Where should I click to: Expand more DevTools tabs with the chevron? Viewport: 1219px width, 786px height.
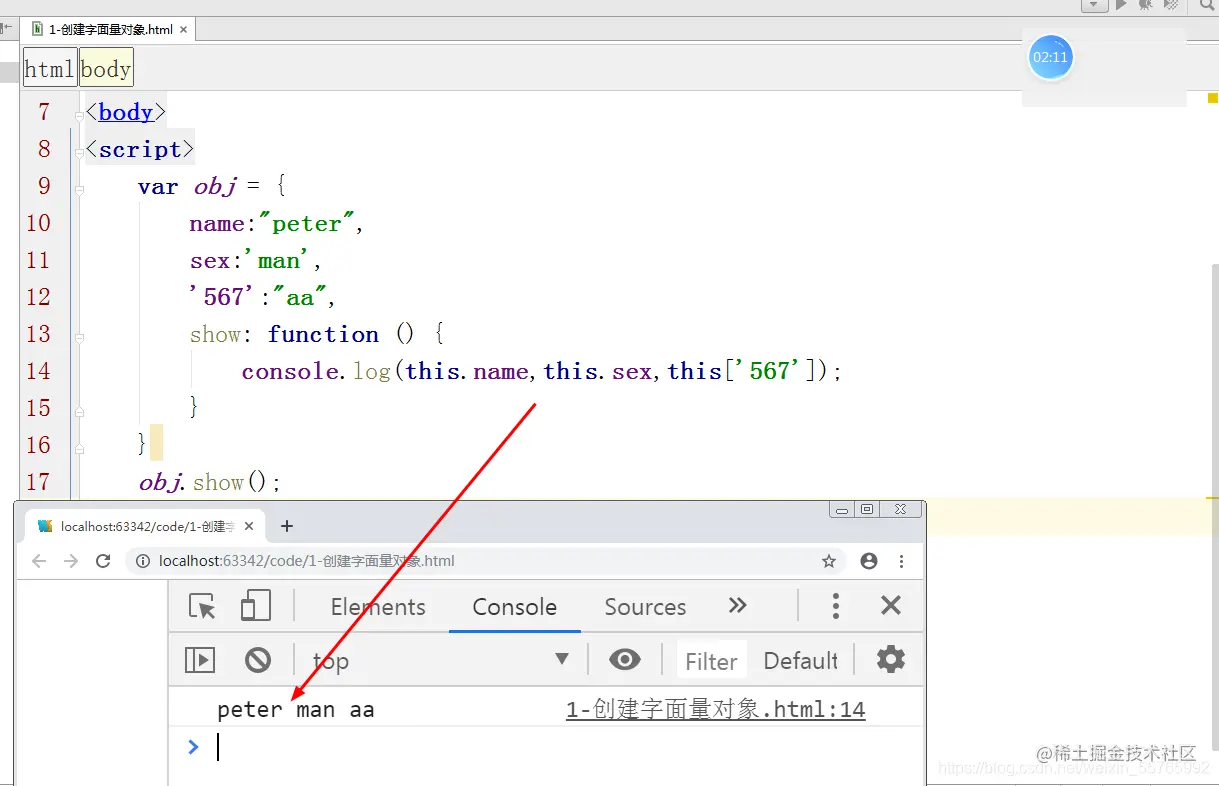pos(738,605)
